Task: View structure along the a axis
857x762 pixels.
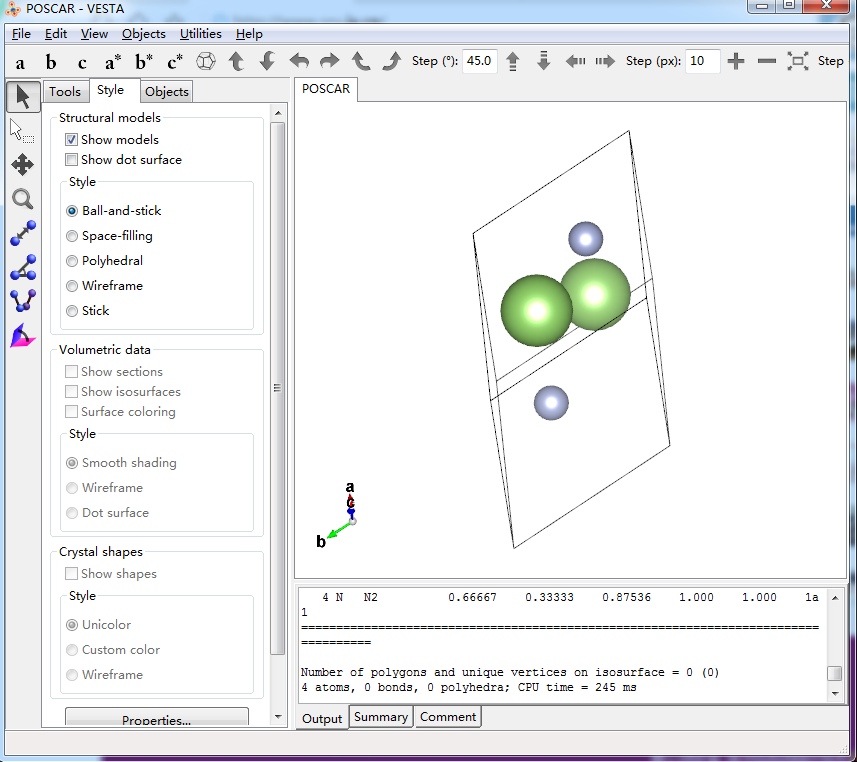Action: pos(20,62)
